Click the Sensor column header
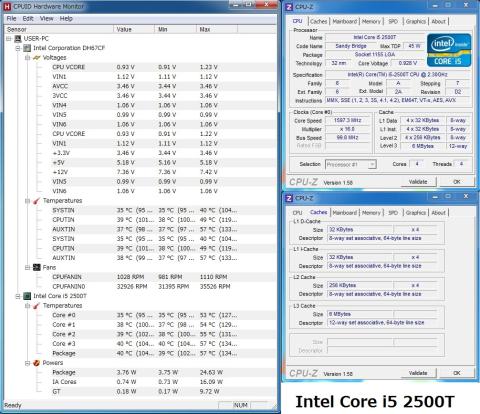 click(59, 30)
